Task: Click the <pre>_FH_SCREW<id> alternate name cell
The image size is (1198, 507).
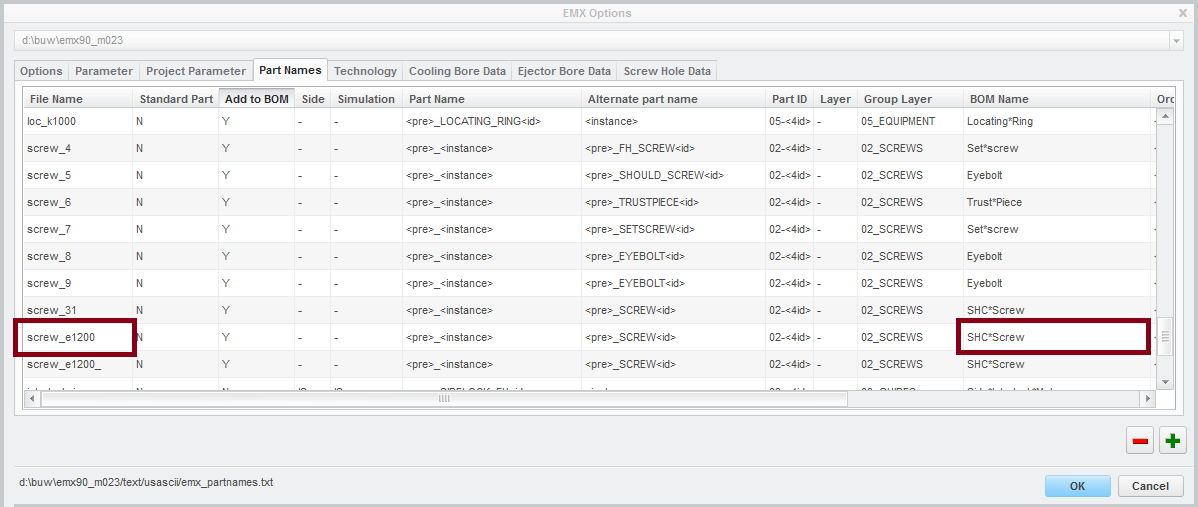Action: 674,148
